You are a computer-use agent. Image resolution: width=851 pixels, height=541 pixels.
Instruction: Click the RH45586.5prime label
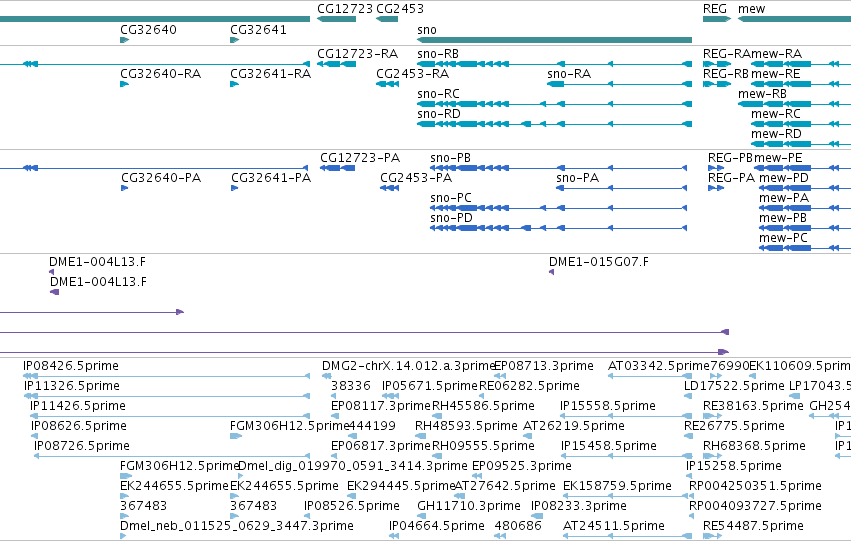click(483, 406)
